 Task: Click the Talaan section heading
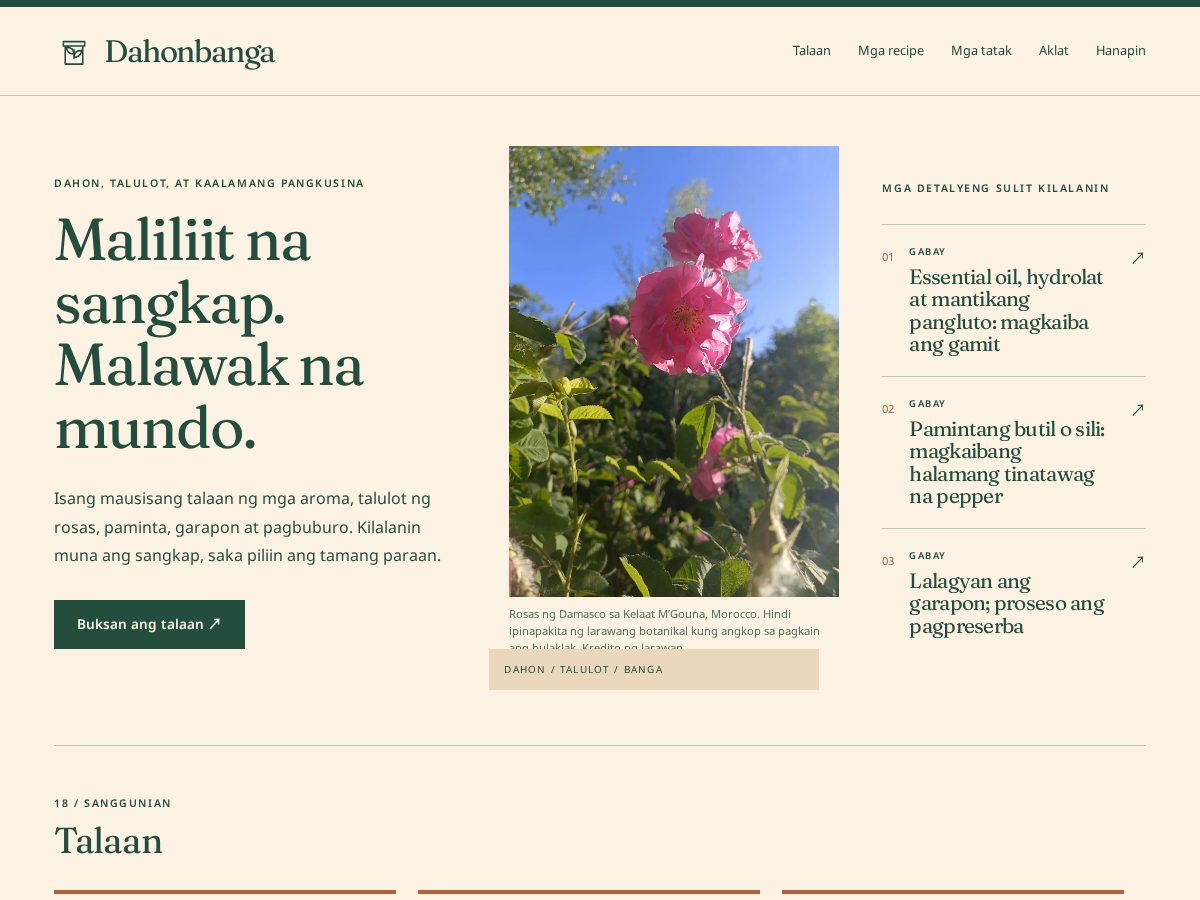(x=108, y=841)
